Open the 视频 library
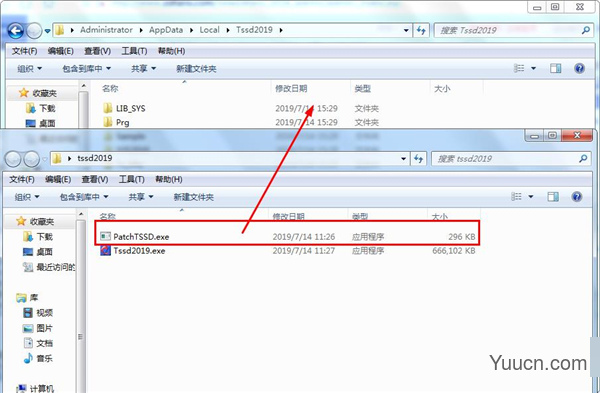 38,313
